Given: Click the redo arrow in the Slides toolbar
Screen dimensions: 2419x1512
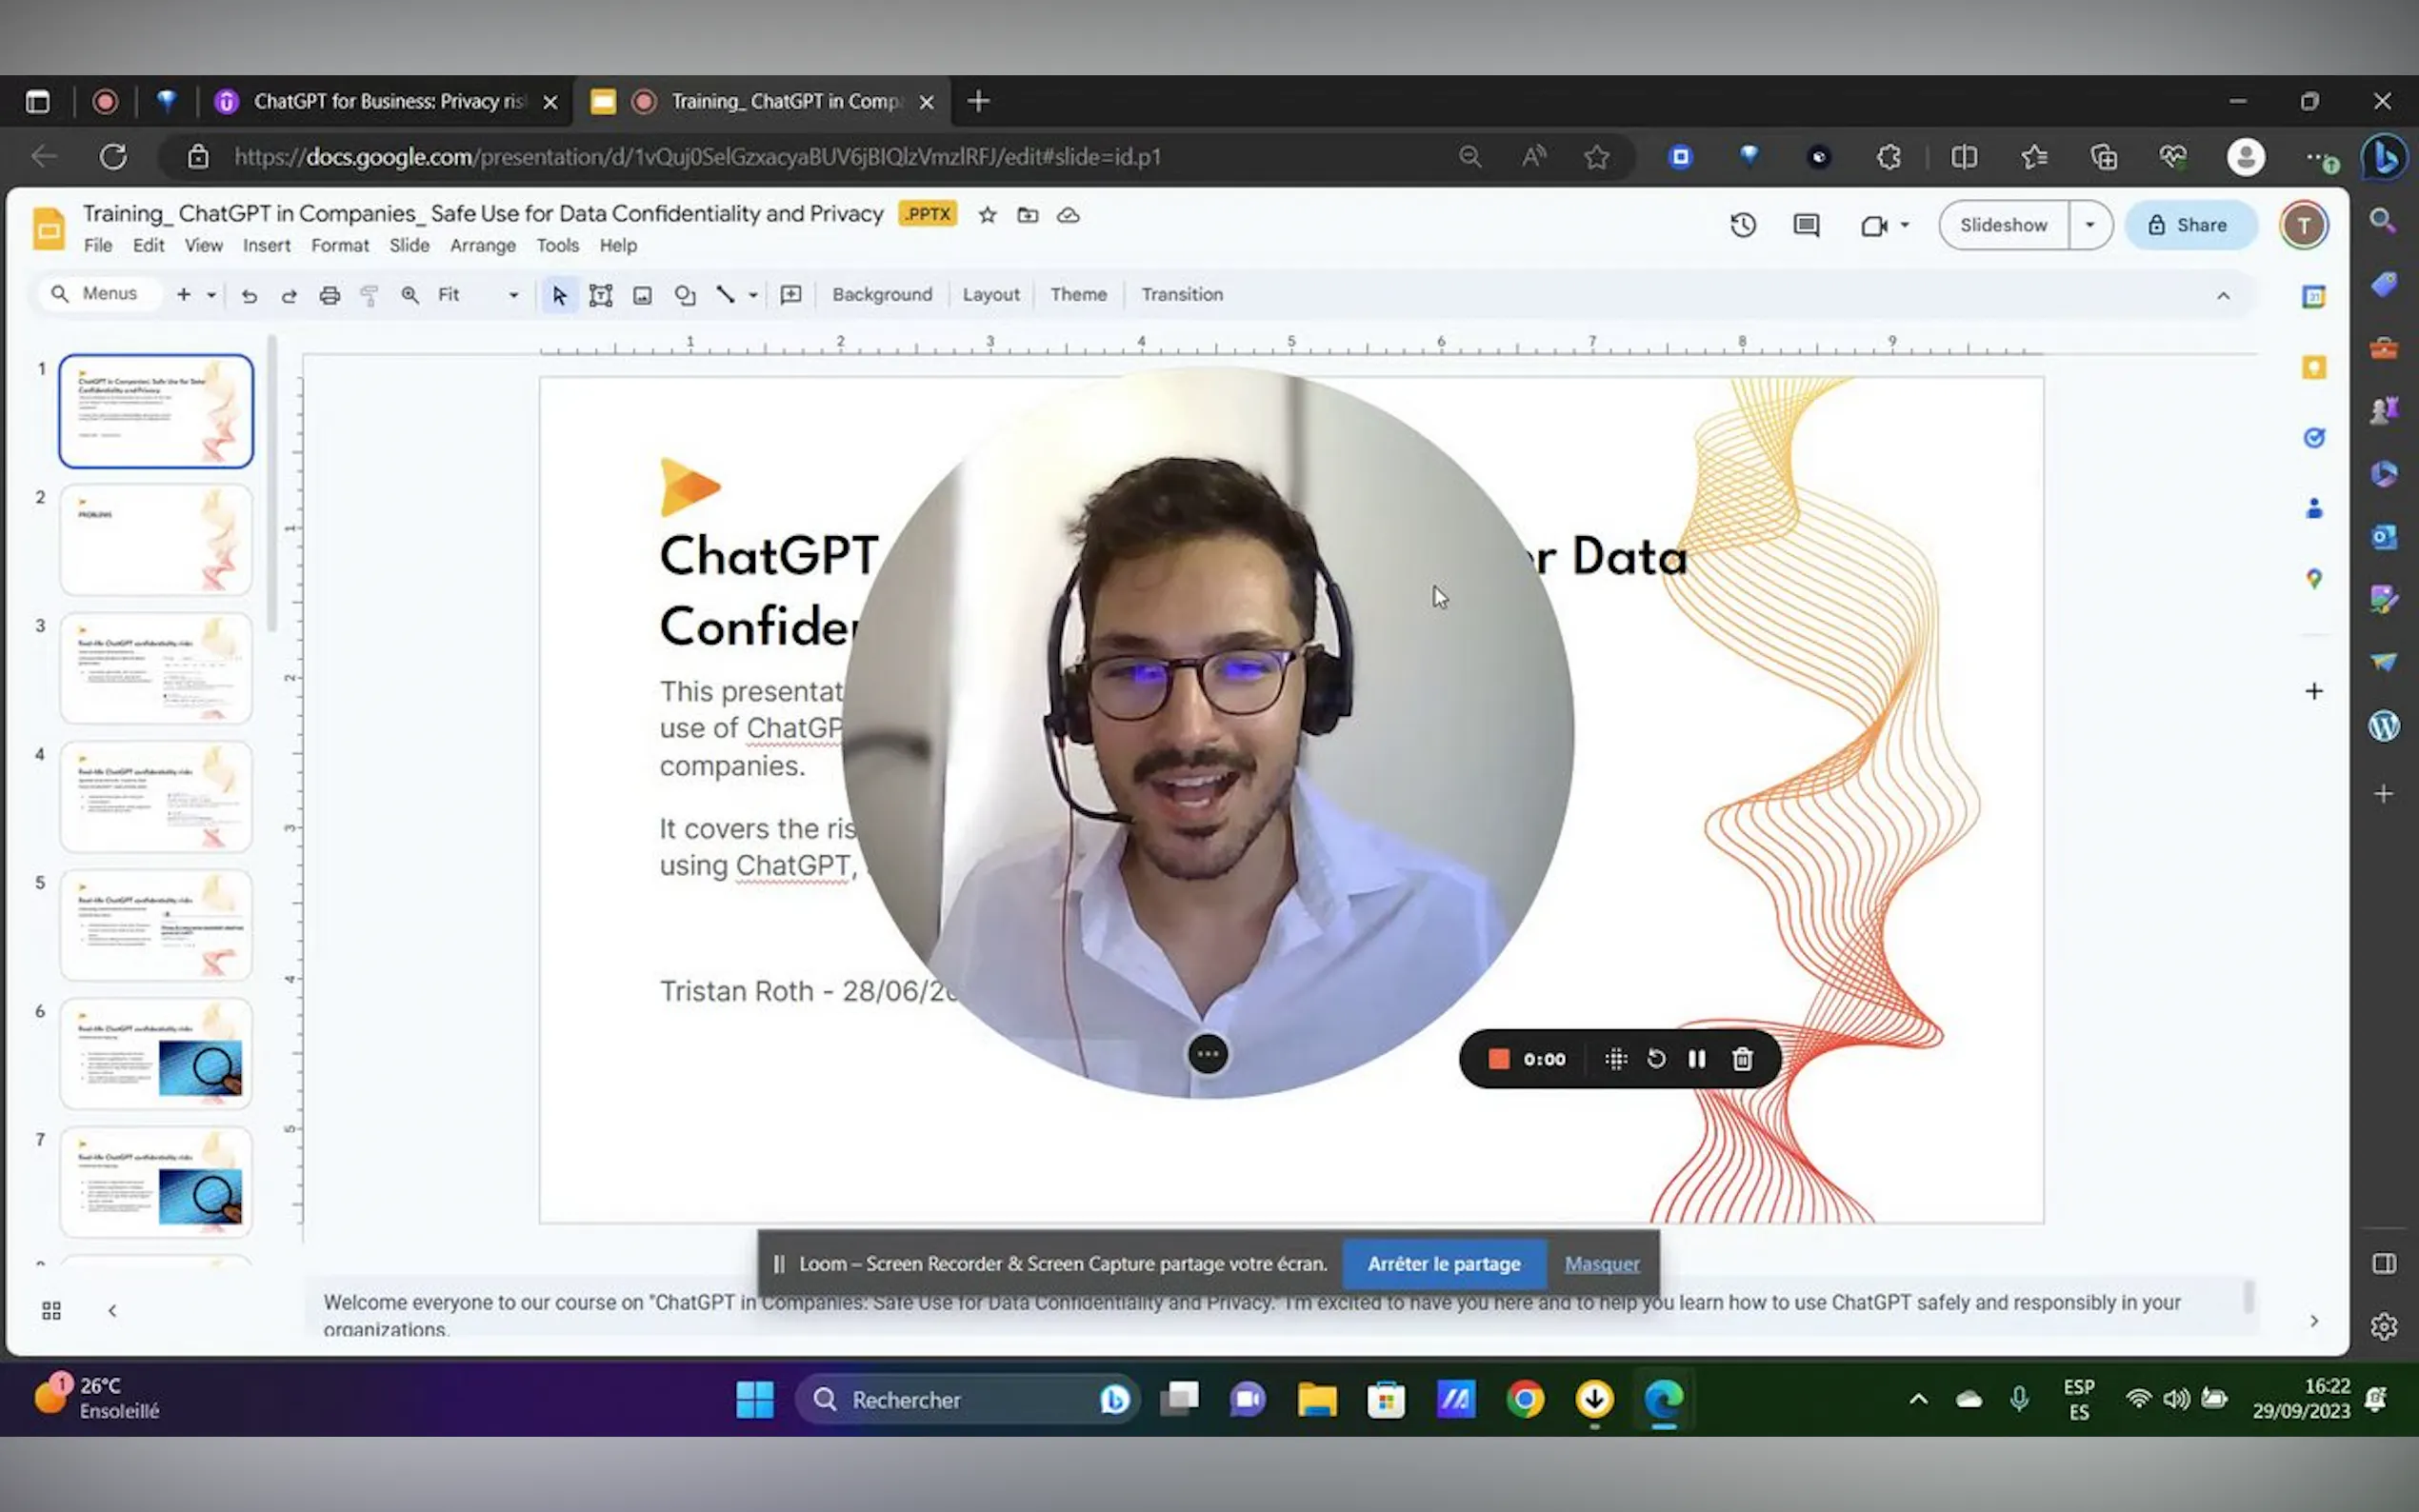Looking at the screenshot, I should [x=289, y=295].
